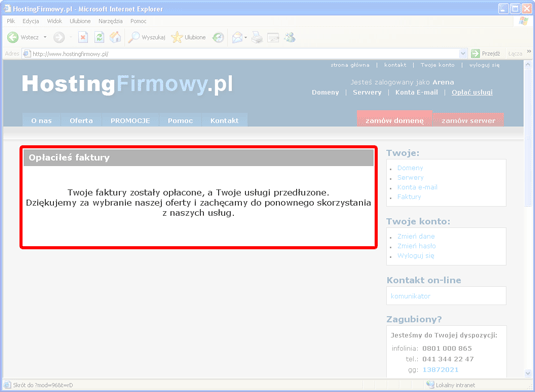Viewport: 535px width, 392px height.
Task: Click the Opłać usługi link
Action: pyautogui.click(x=472, y=92)
